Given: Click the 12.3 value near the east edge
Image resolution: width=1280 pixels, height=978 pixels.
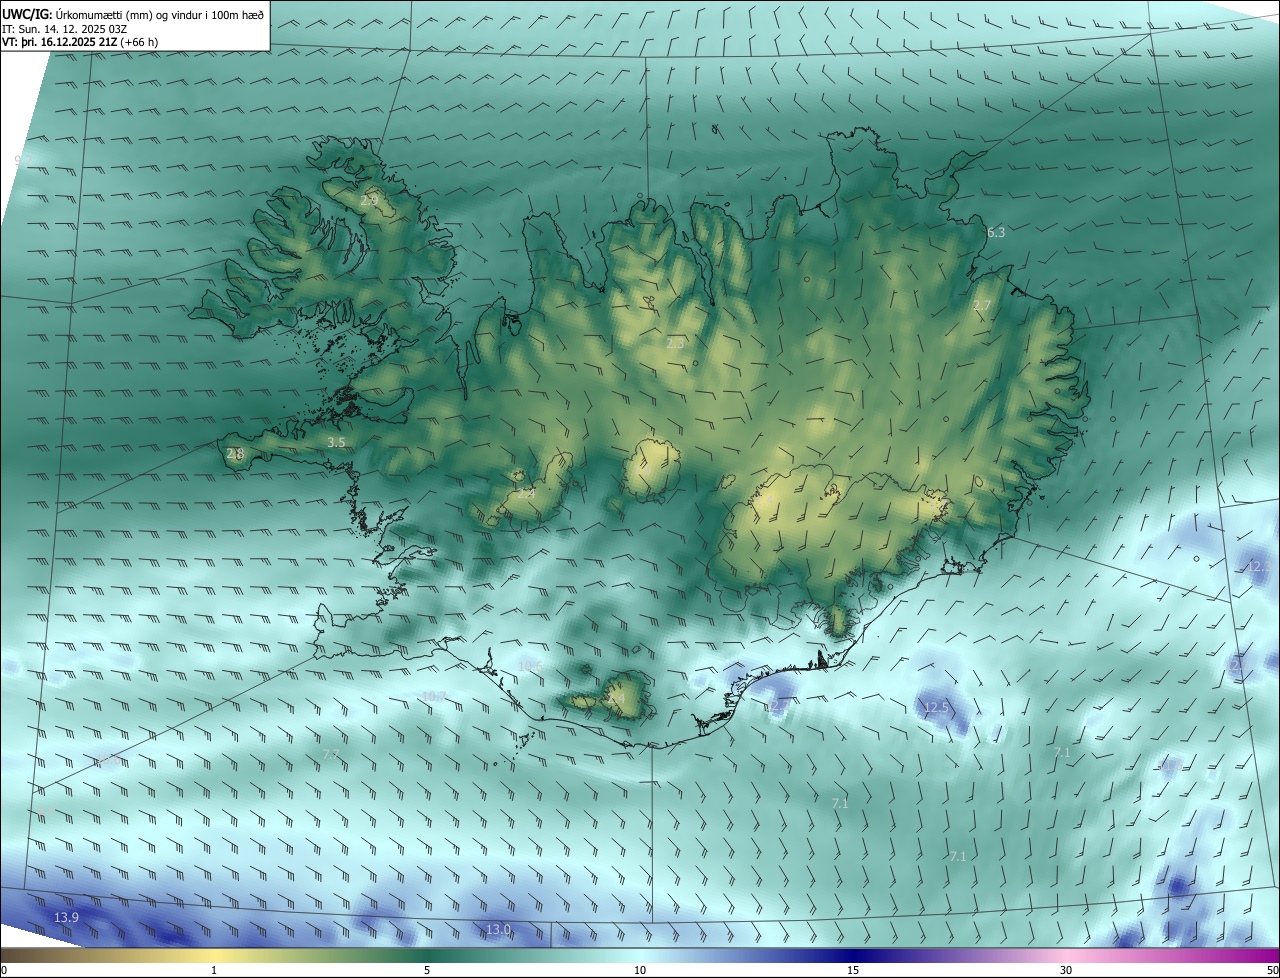Looking at the screenshot, I should coord(1259,566).
